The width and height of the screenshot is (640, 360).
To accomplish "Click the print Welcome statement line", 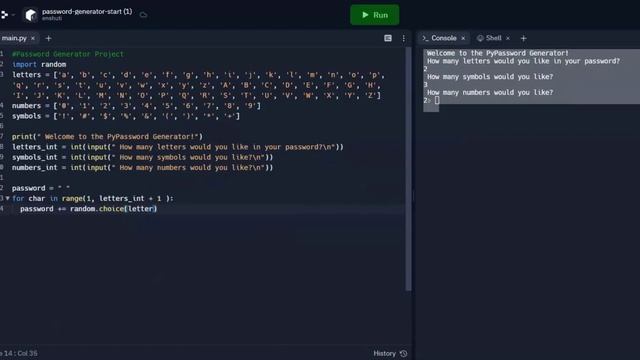I will click(107, 137).
